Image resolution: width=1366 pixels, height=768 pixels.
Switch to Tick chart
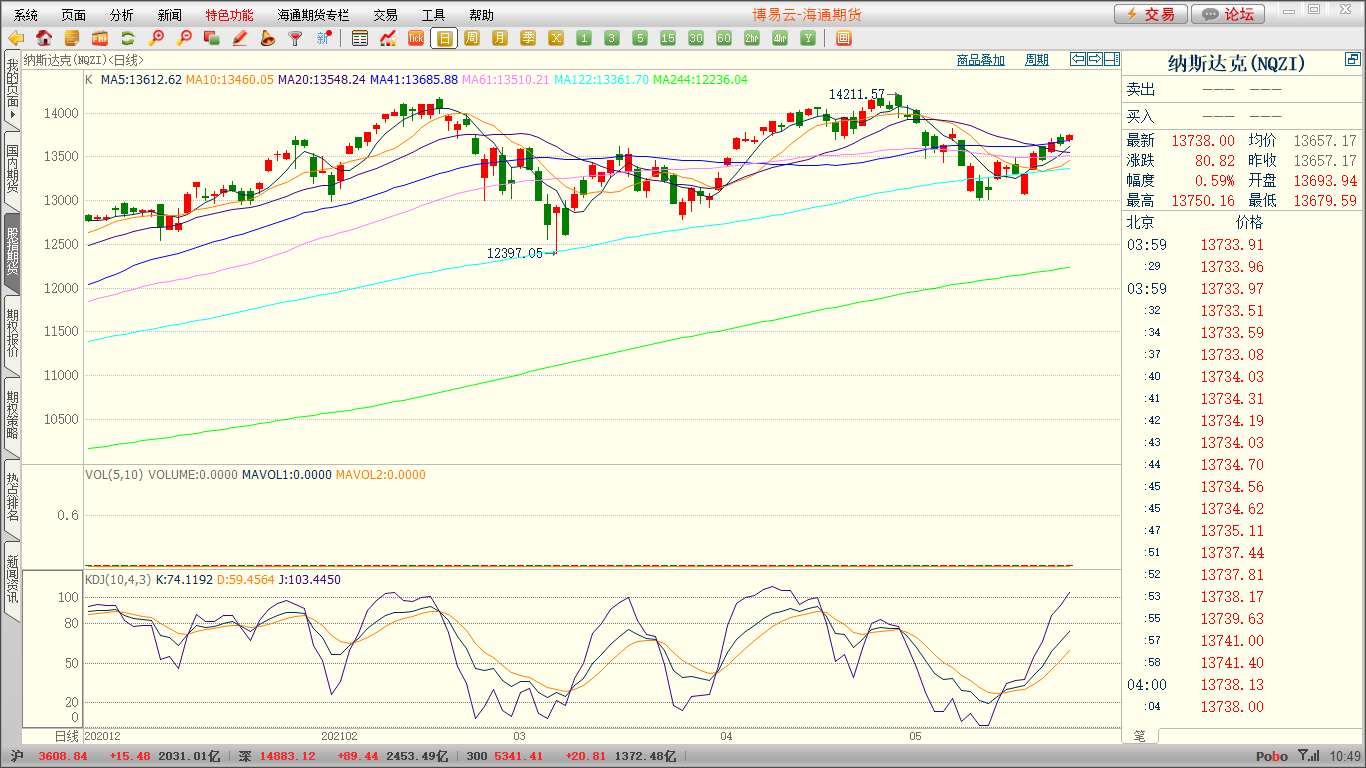coord(416,38)
